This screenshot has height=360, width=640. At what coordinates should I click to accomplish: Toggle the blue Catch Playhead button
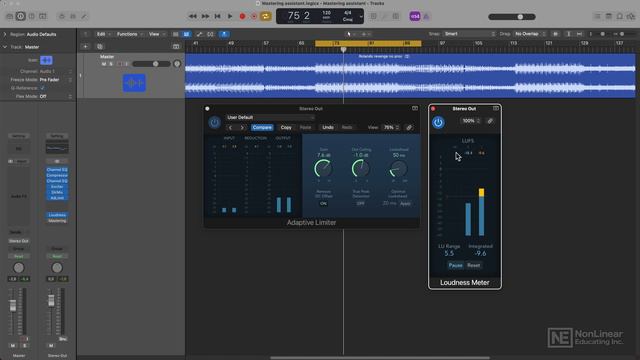(x=224, y=34)
